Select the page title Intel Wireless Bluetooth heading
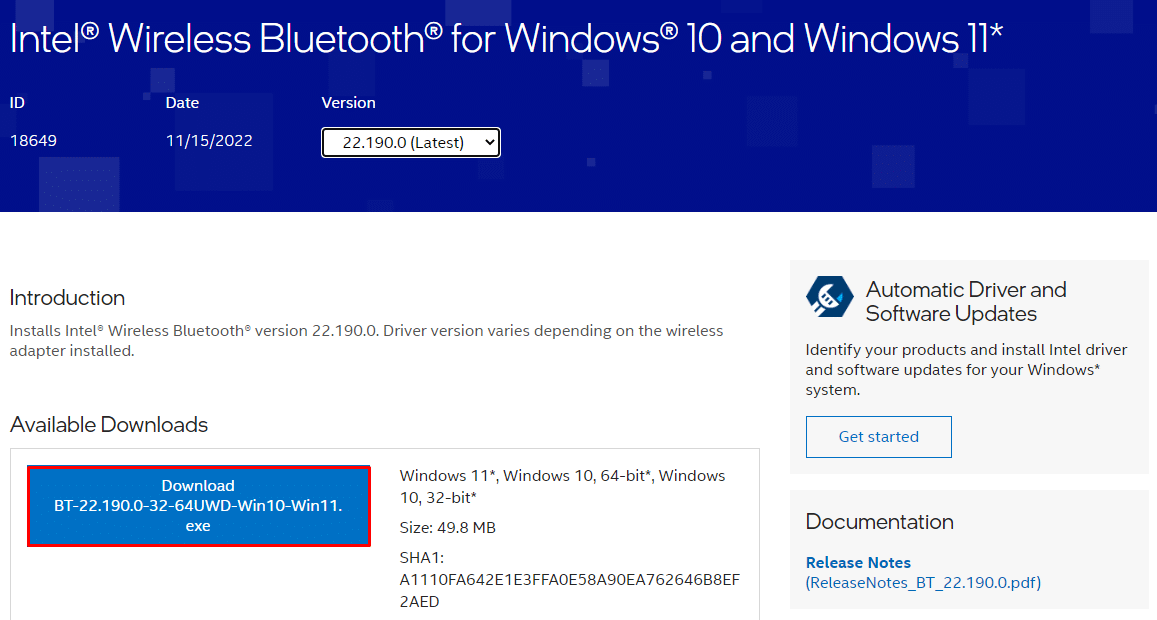This screenshot has width=1157, height=620. (506, 38)
